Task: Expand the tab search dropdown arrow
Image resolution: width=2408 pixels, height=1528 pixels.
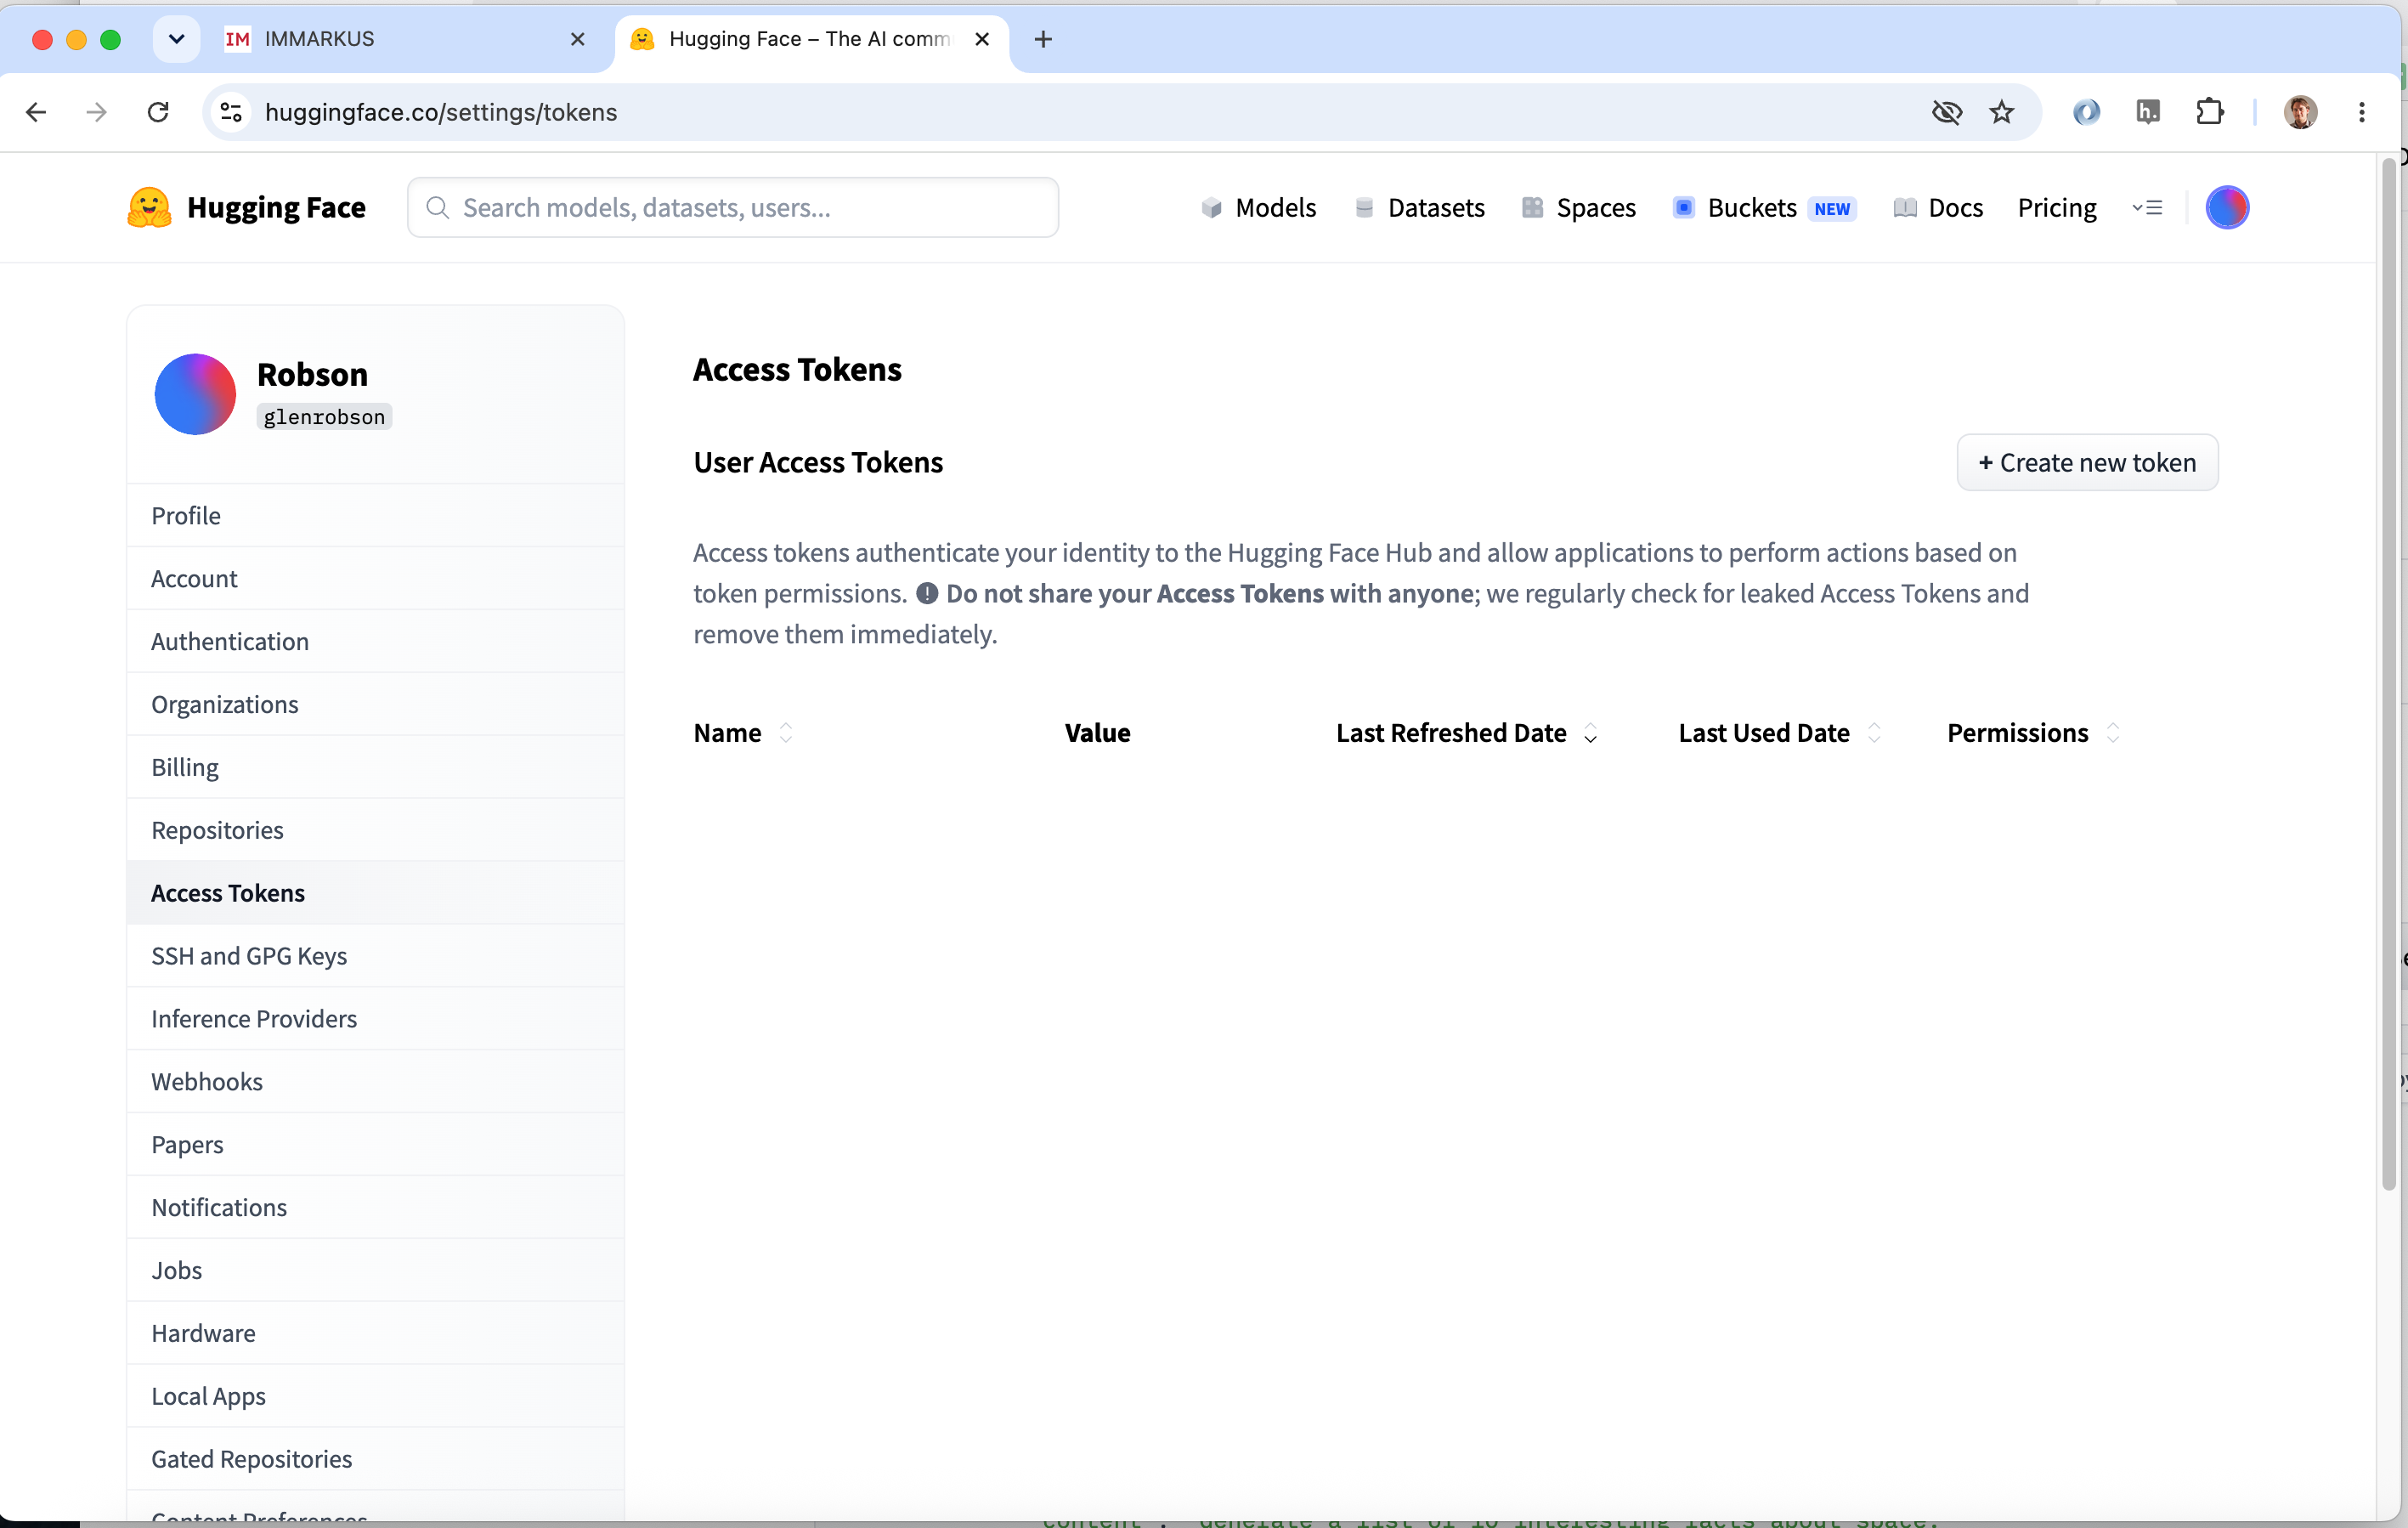Action: pos(177,39)
